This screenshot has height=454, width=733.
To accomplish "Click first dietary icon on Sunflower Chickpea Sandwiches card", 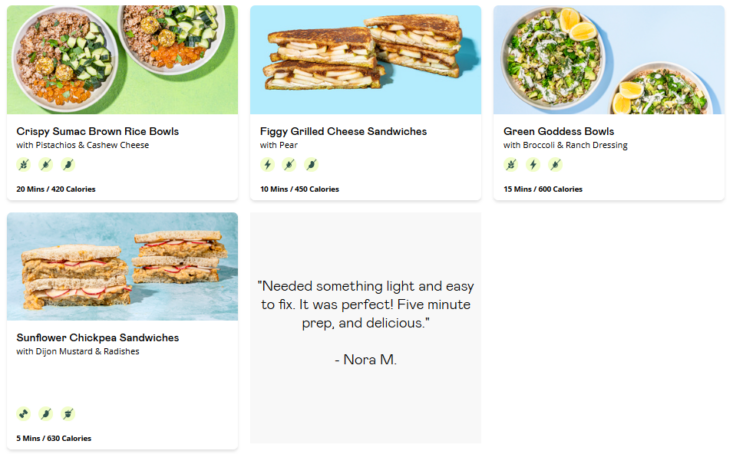I will pyautogui.click(x=24, y=413).
